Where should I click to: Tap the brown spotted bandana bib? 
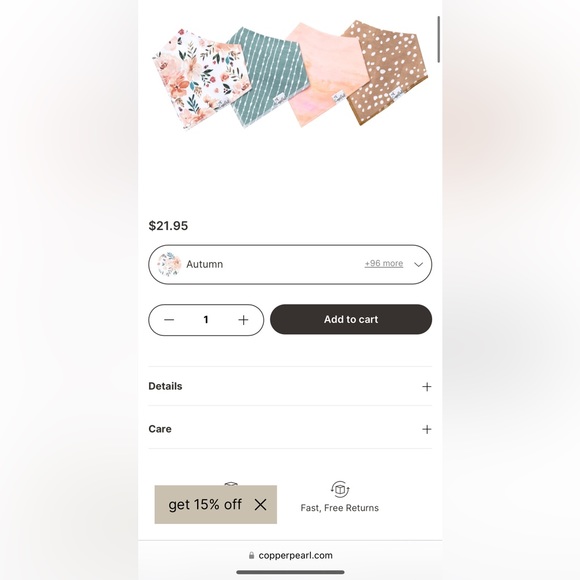pyautogui.click(x=387, y=70)
